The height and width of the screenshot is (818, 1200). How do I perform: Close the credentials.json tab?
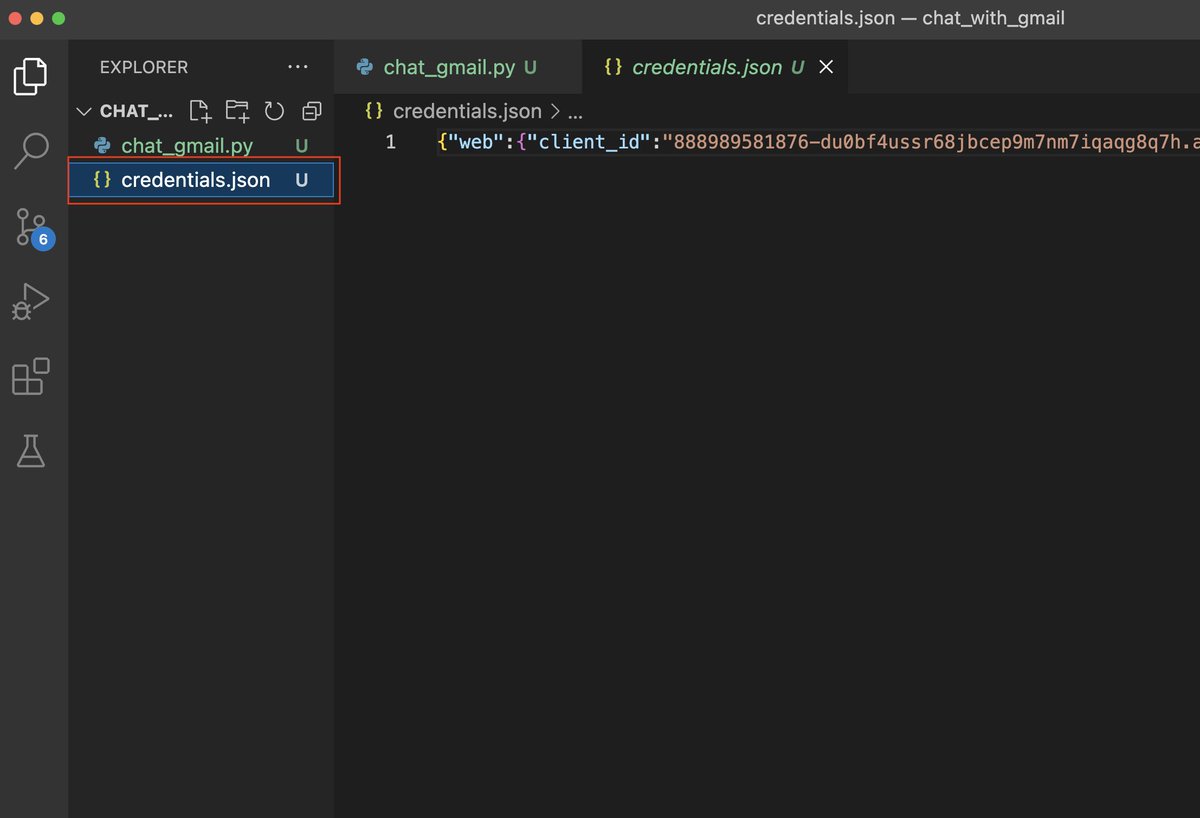click(x=826, y=67)
